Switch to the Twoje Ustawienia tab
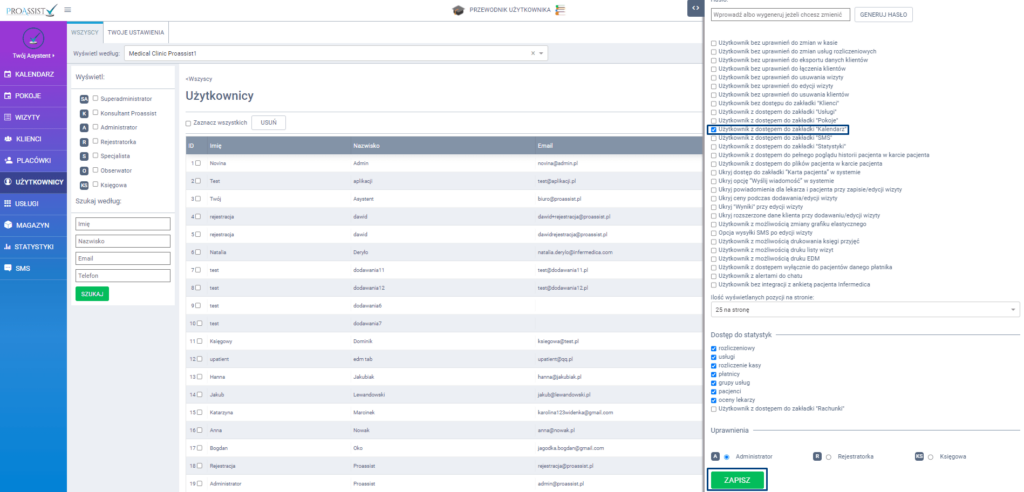 click(138, 32)
